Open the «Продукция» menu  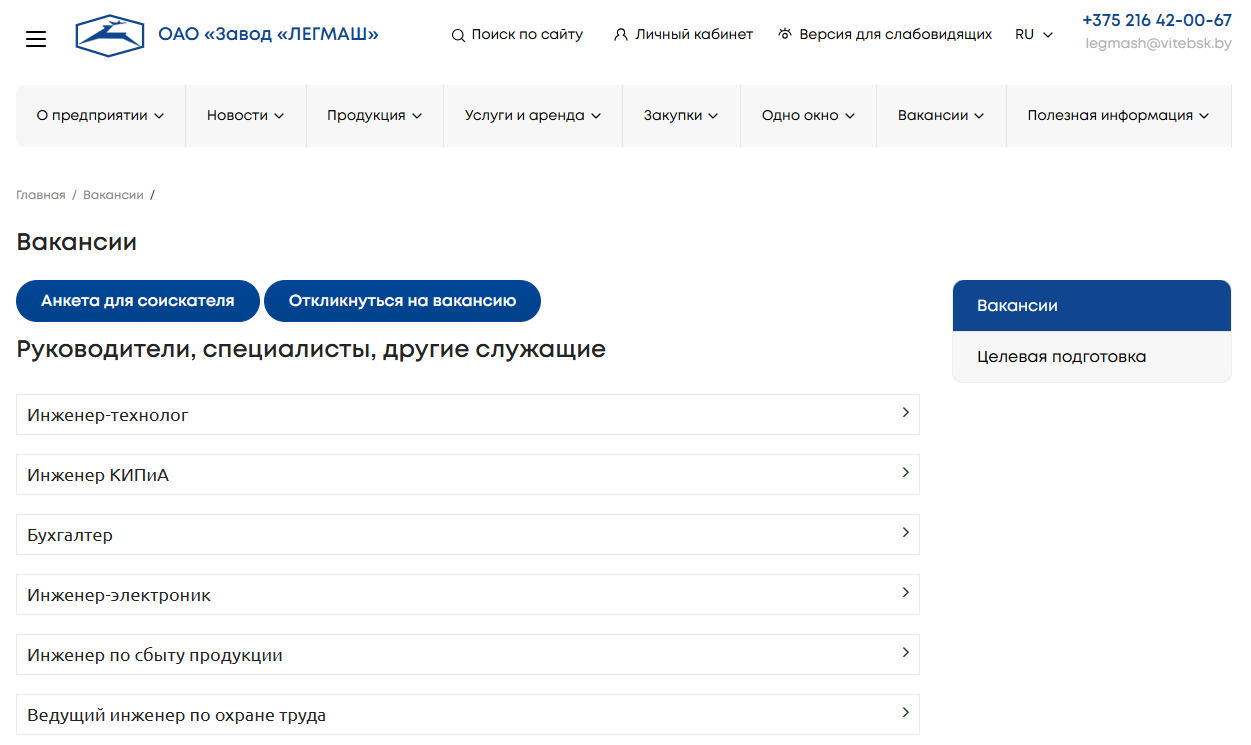pyautogui.click(x=374, y=115)
